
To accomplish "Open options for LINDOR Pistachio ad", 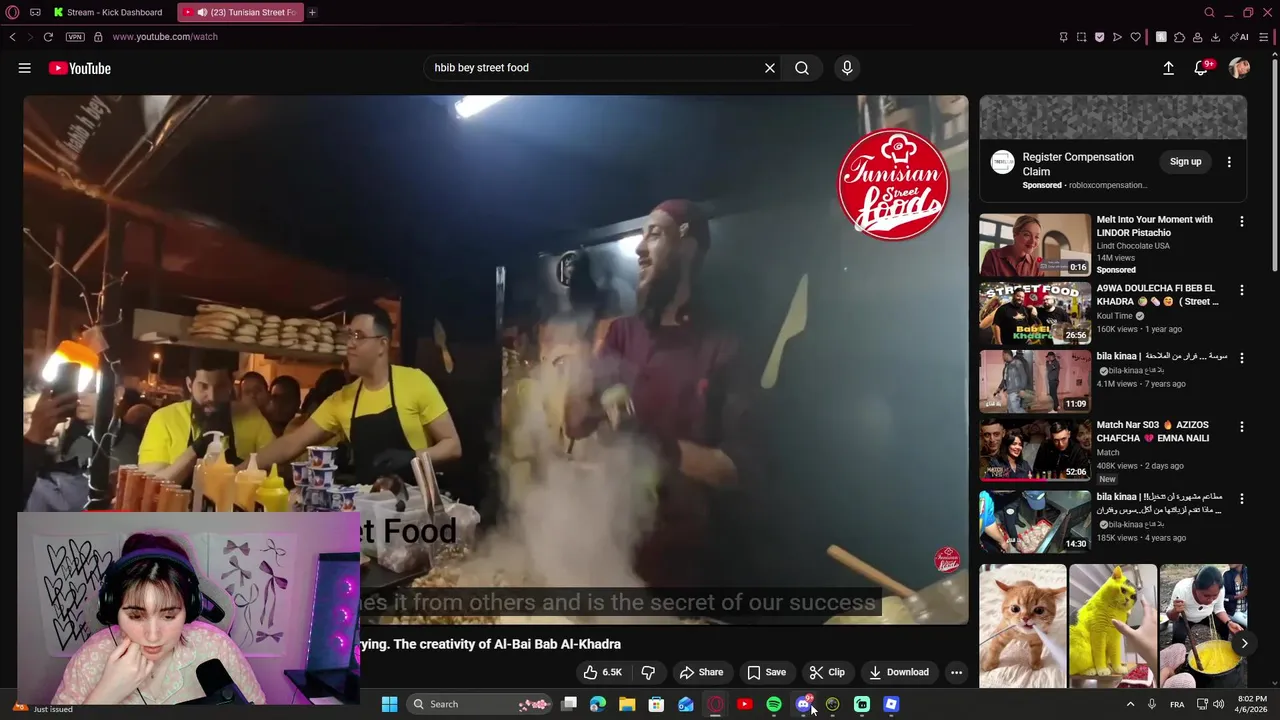I will click(x=1242, y=222).
